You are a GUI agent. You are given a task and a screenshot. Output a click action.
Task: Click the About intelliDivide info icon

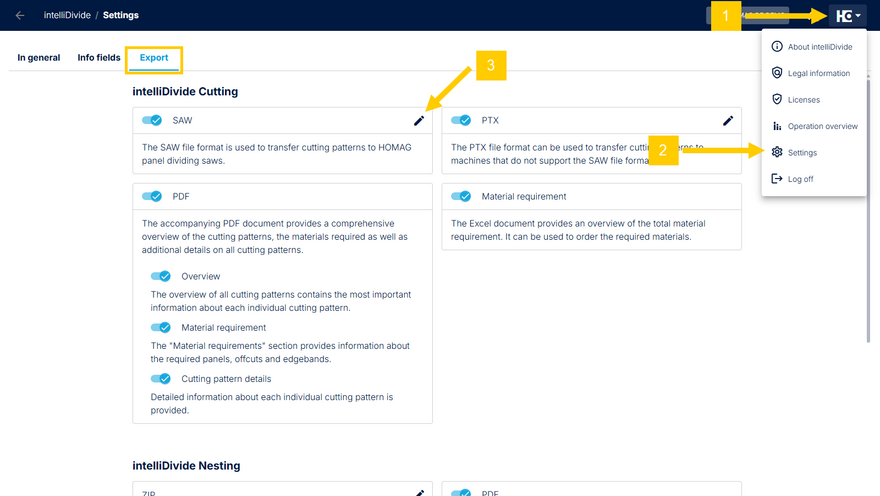click(x=777, y=47)
